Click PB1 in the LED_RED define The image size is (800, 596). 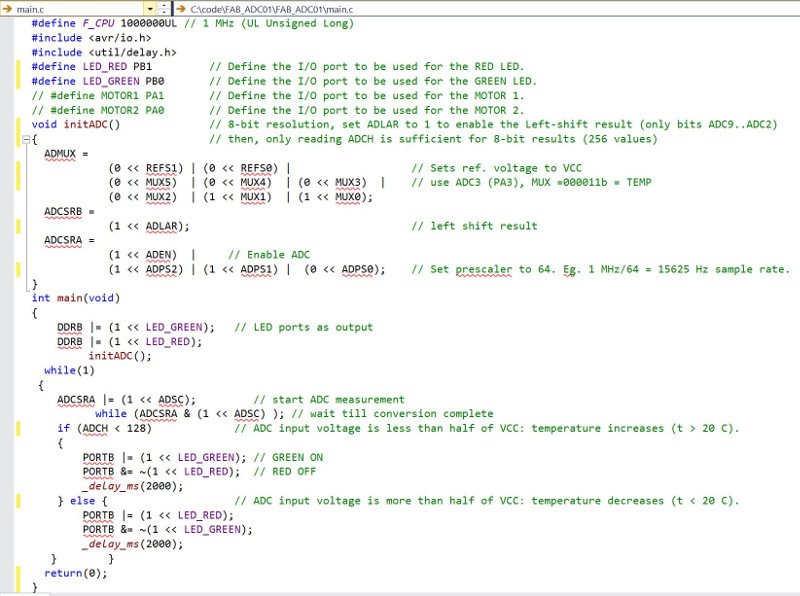coord(142,66)
